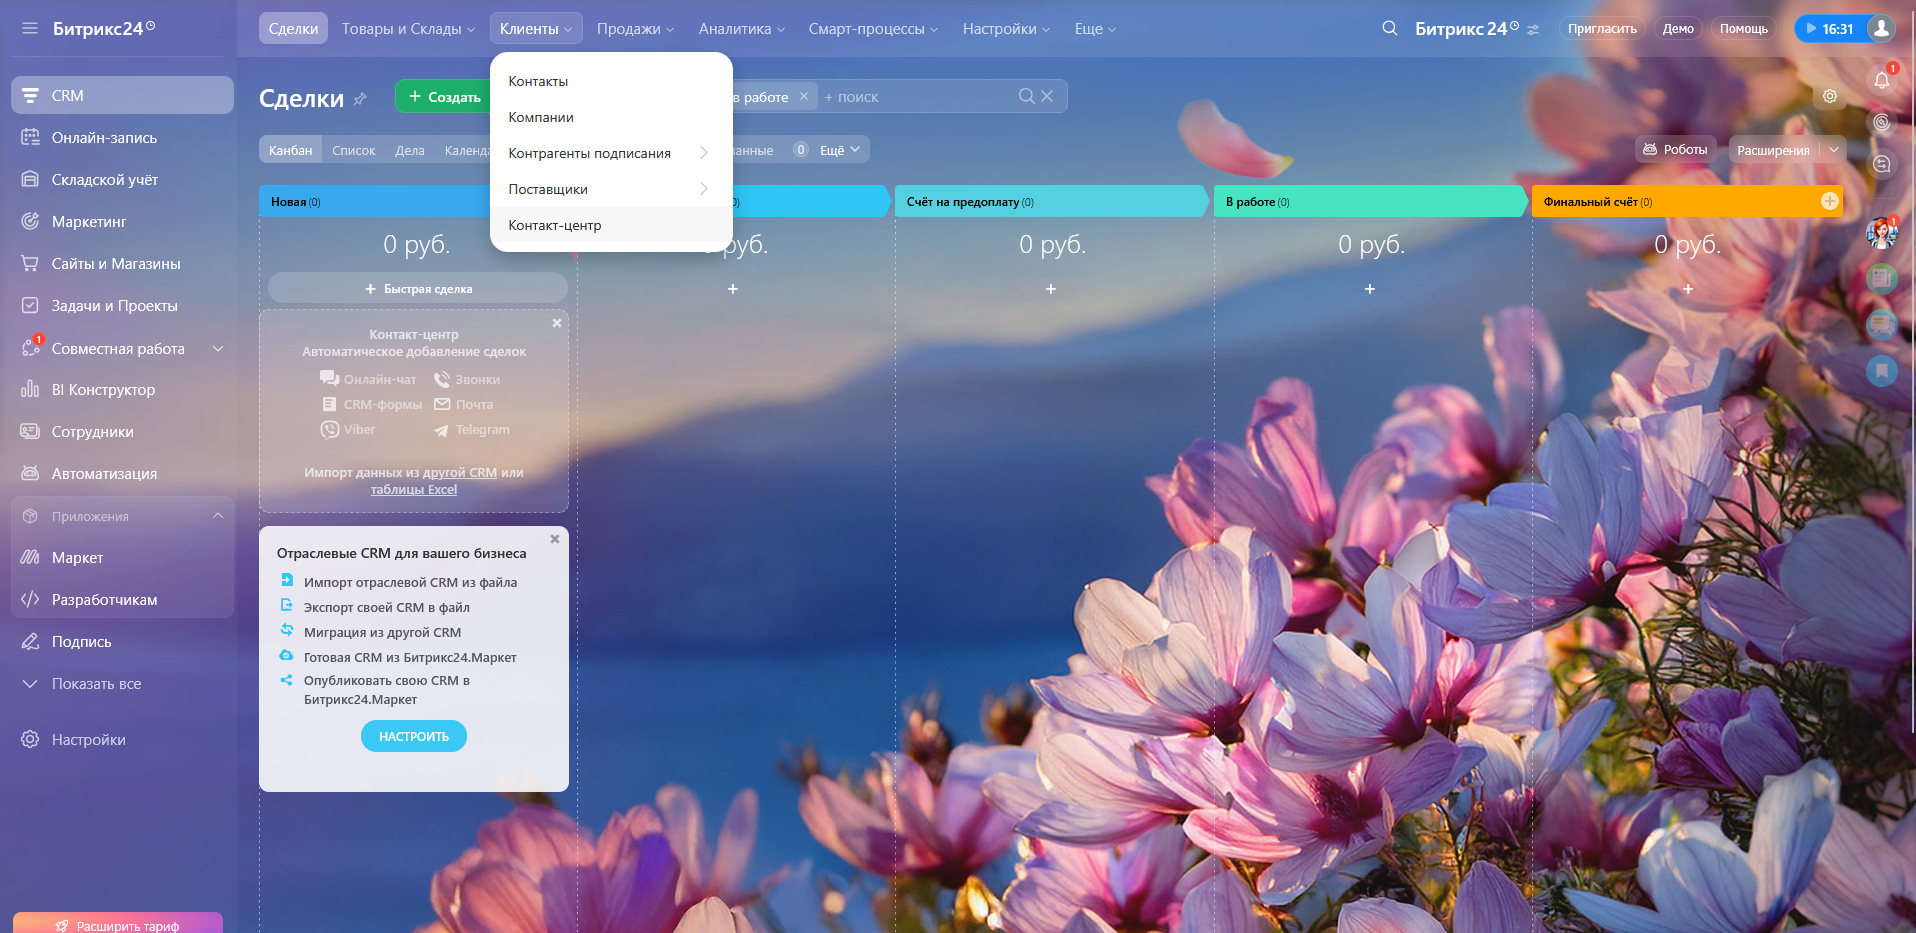
Task: Collapse the Приложения sidebar group
Action: point(218,516)
